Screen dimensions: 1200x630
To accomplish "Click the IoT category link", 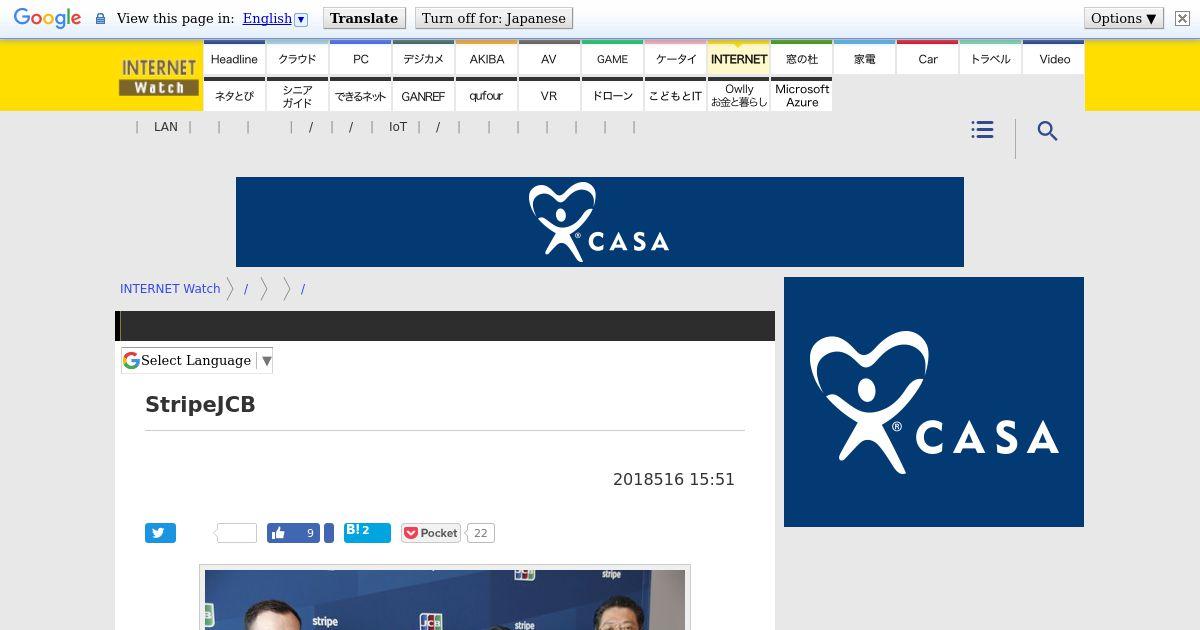I will point(398,127).
